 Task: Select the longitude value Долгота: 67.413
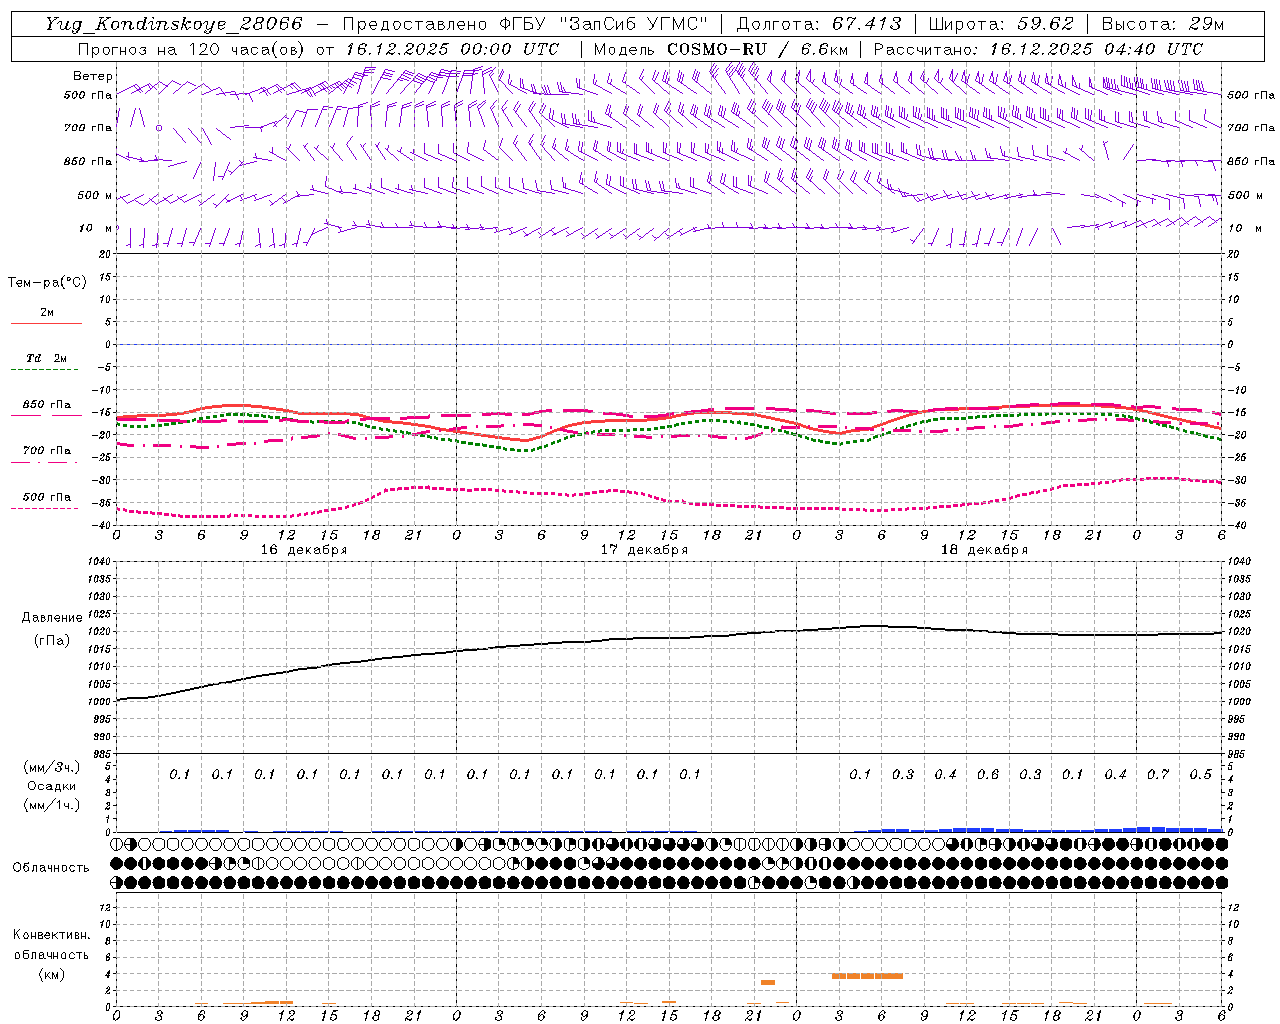(x=819, y=24)
